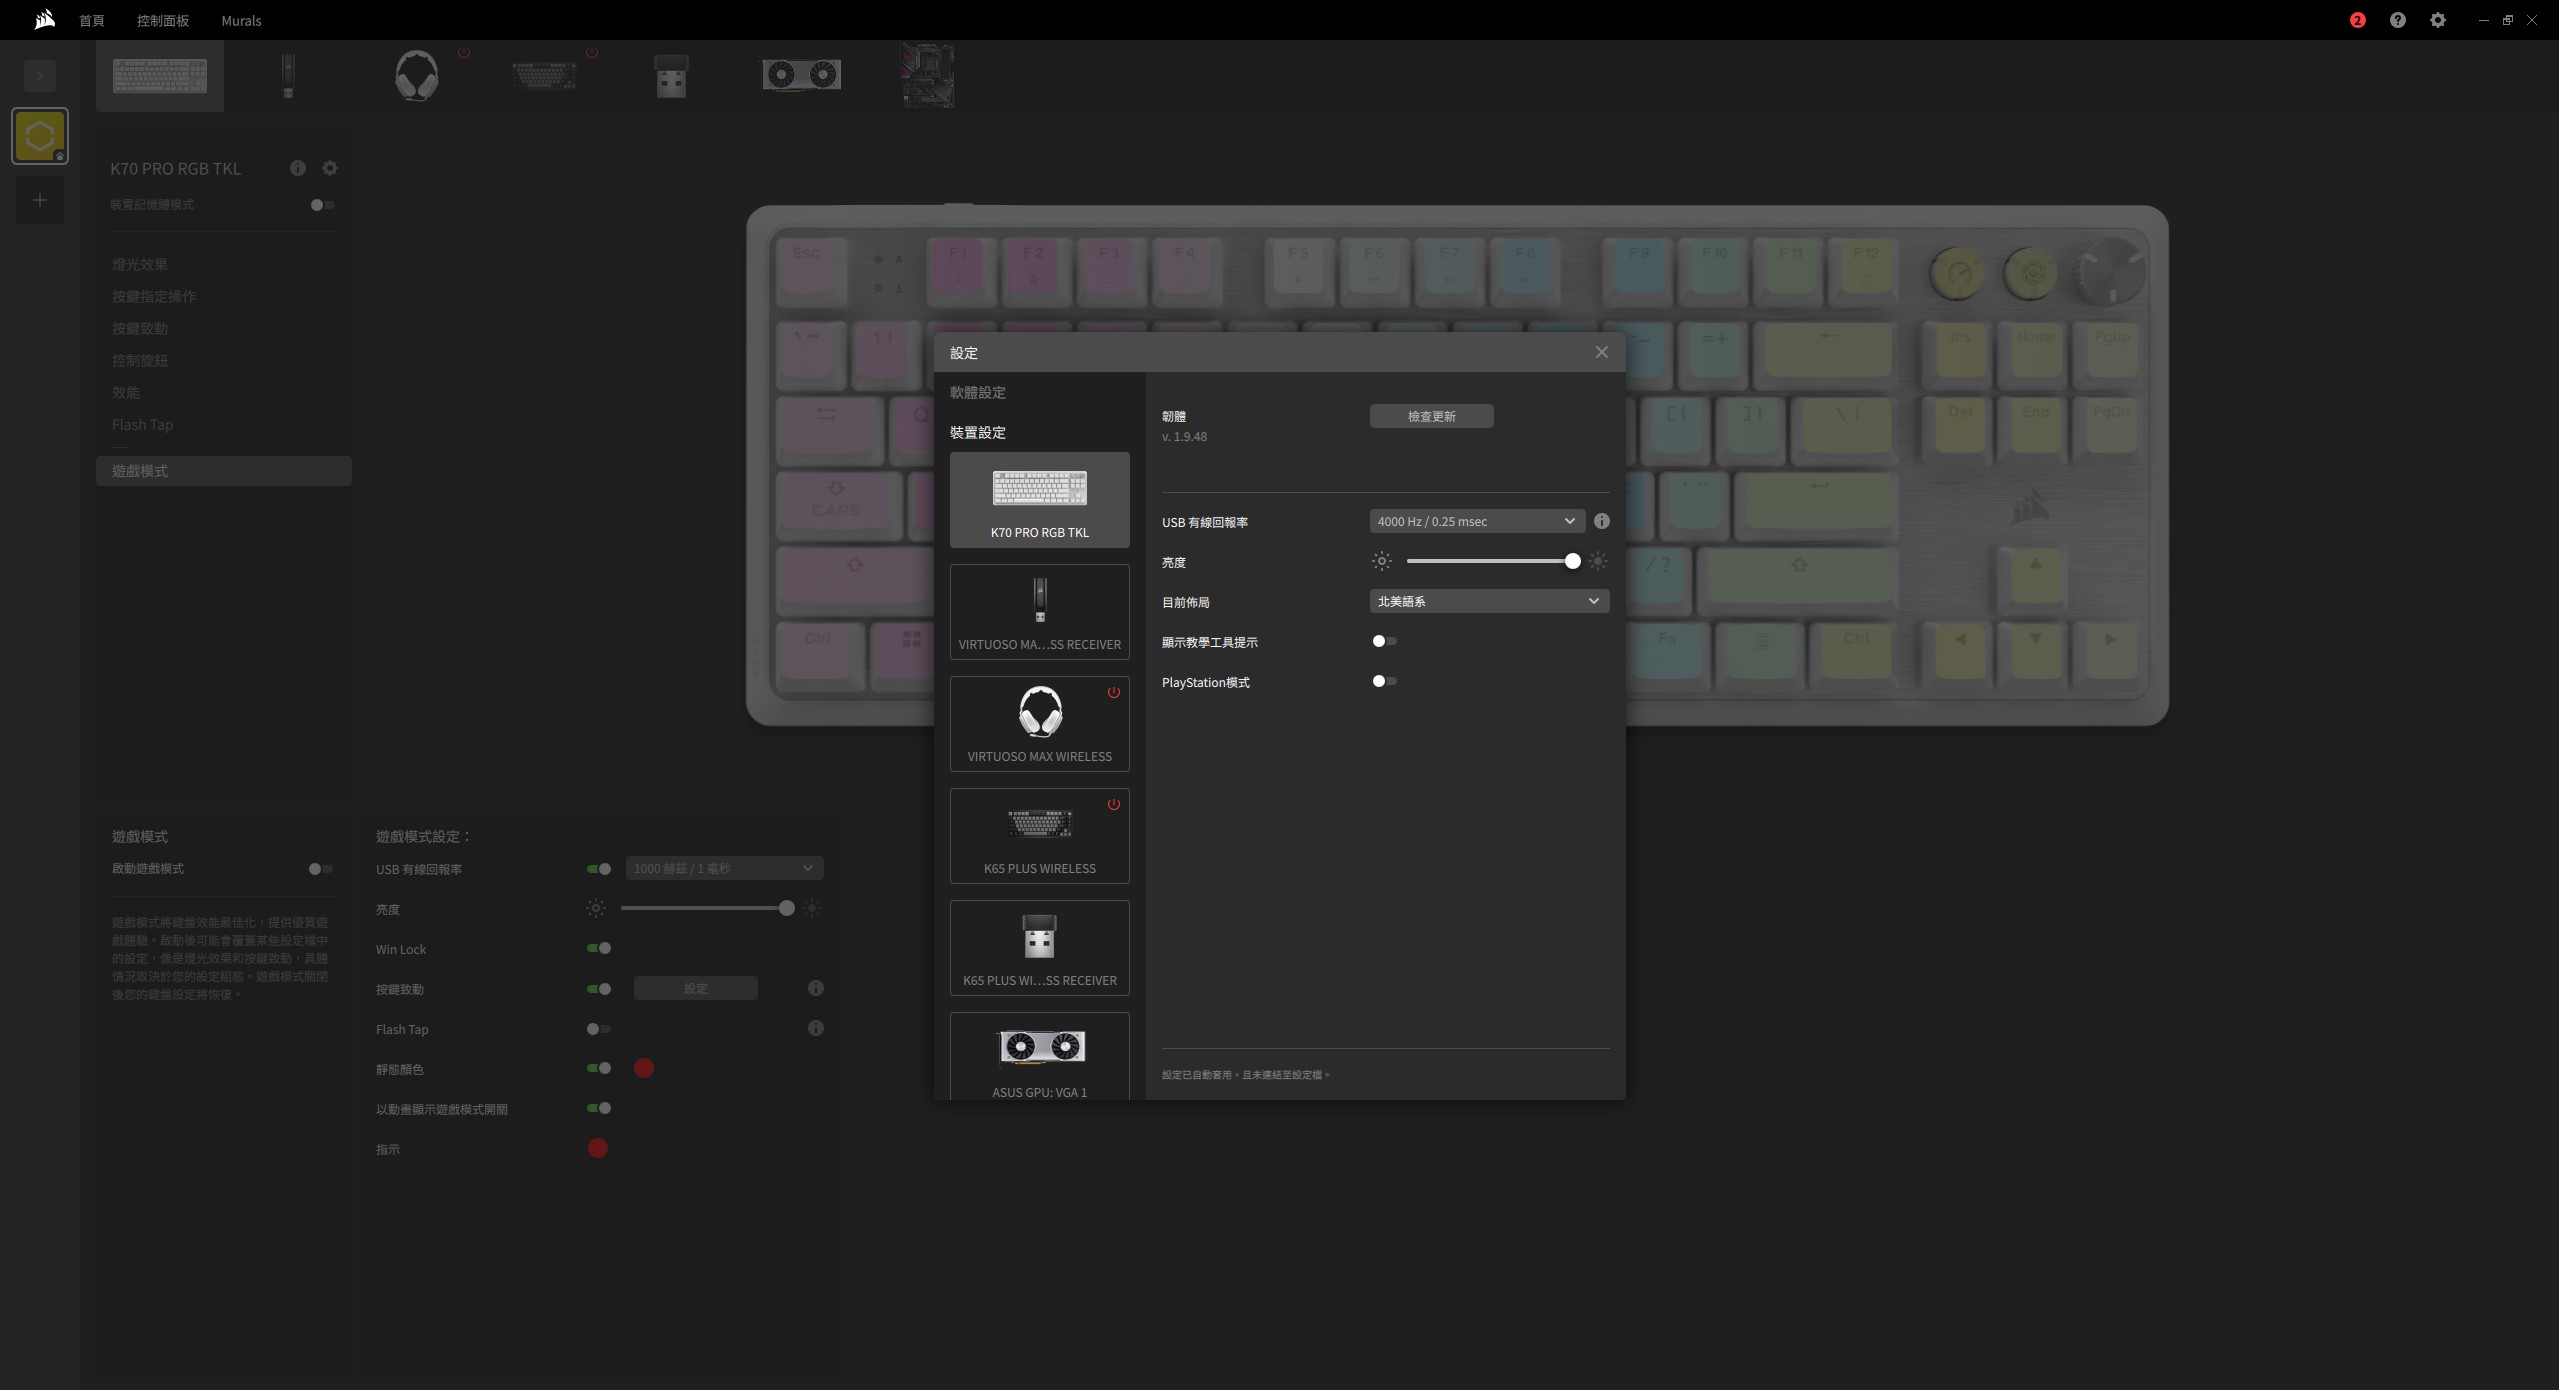This screenshot has width=2559, height=1390.
Task: Select 遊戲模式 menu item
Action: (224, 471)
